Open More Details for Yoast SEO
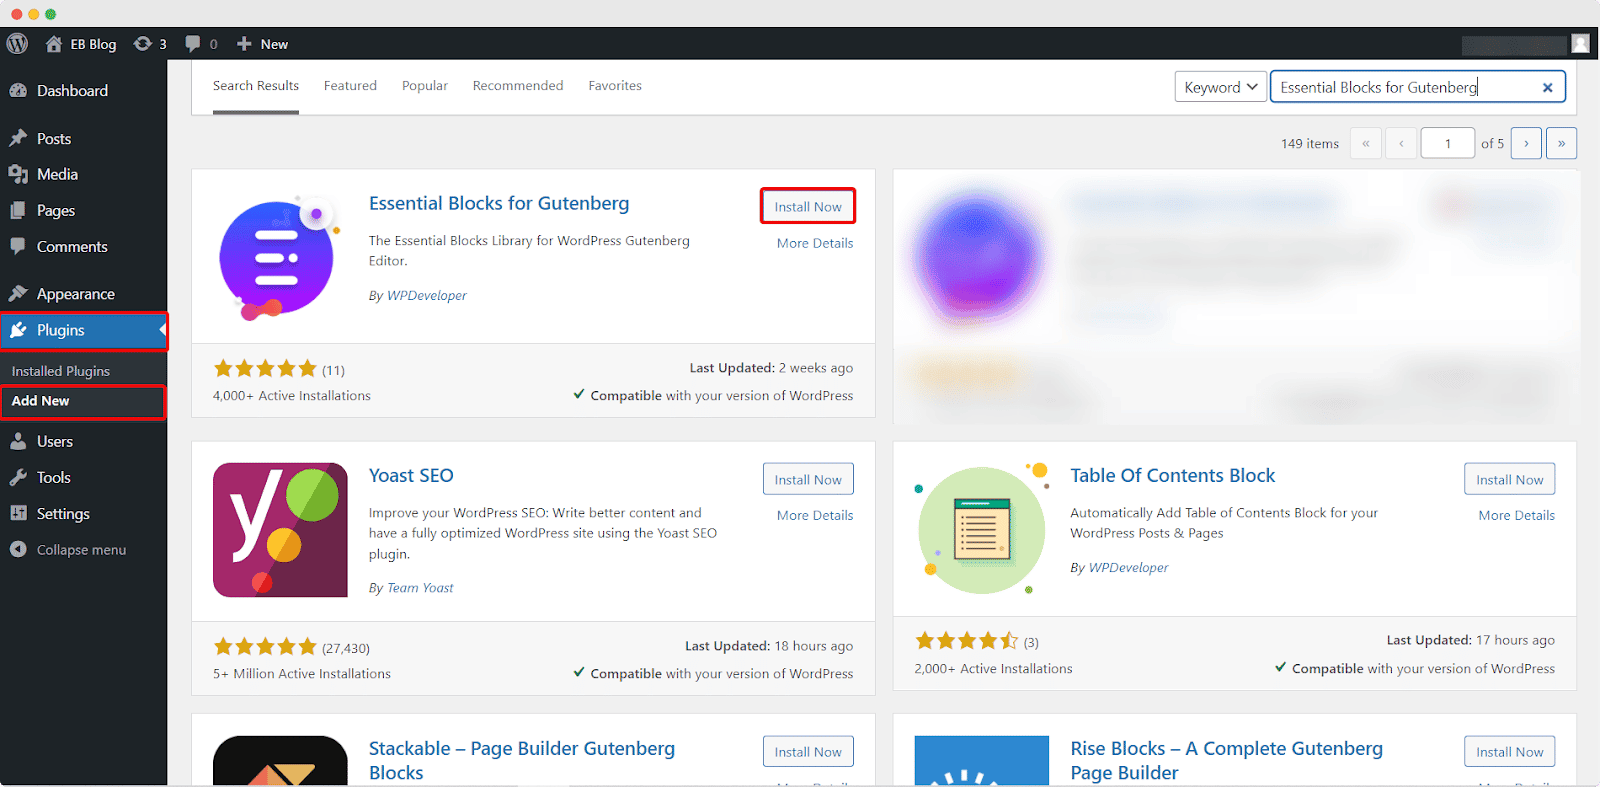Image resolution: width=1600 pixels, height=787 pixels. [815, 515]
